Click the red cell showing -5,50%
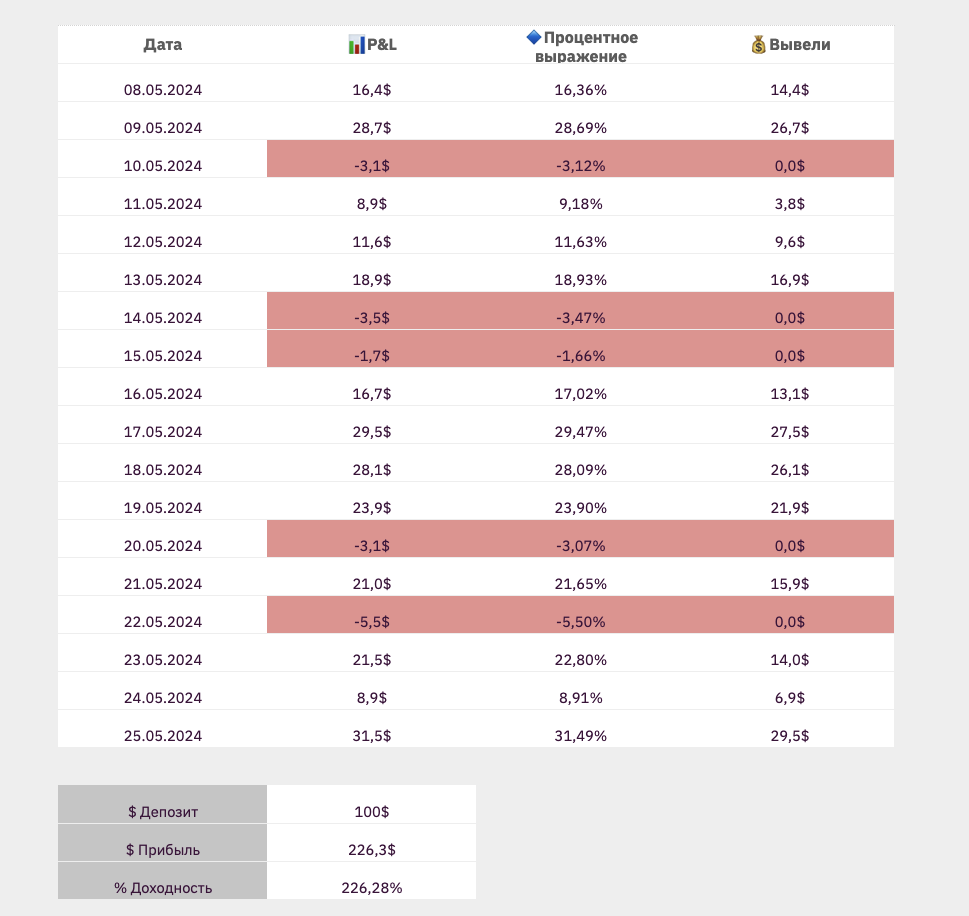The height and width of the screenshot is (916, 969). (x=581, y=622)
